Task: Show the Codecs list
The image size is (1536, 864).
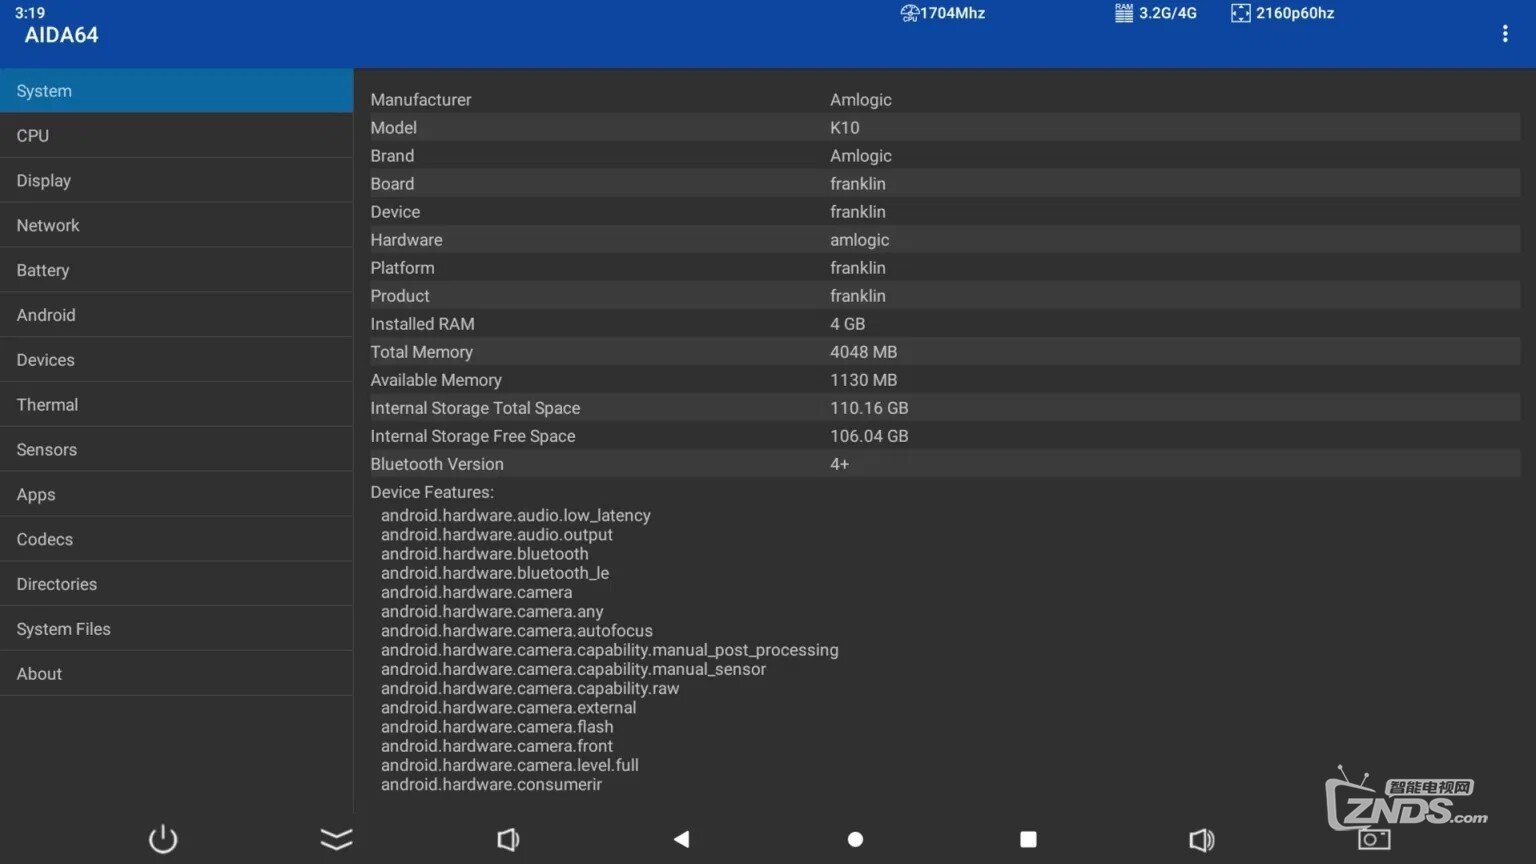Action: (x=177, y=539)
